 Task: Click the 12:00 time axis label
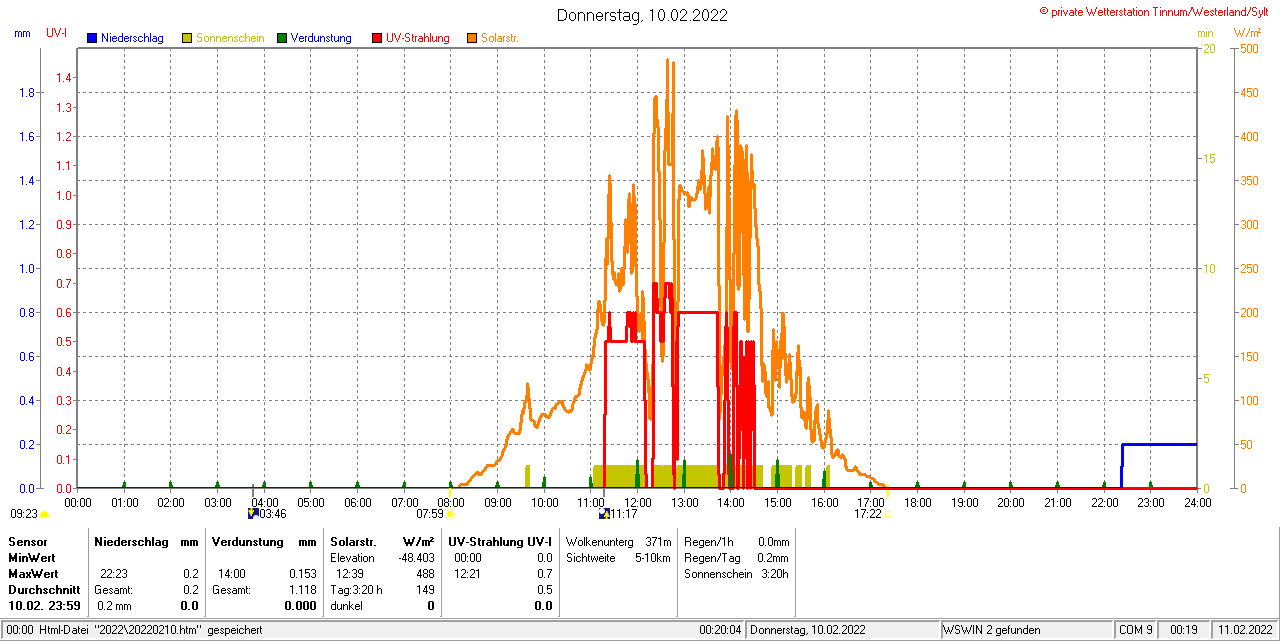coord(637,502)
